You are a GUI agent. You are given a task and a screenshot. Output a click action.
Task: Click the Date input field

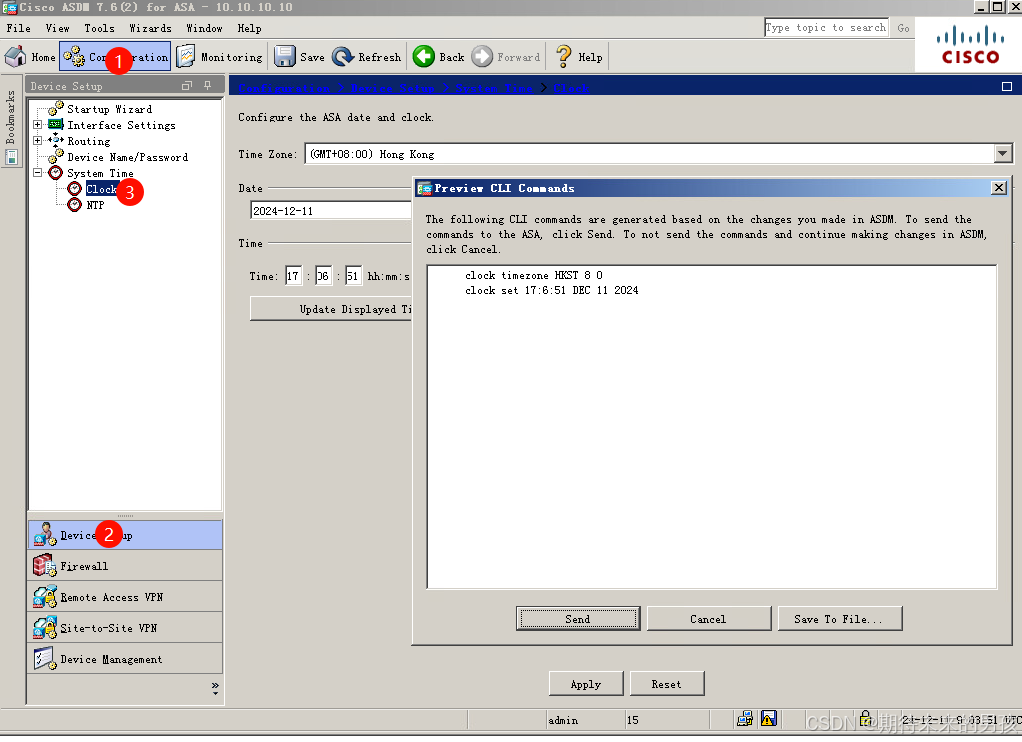coord(331,211)
